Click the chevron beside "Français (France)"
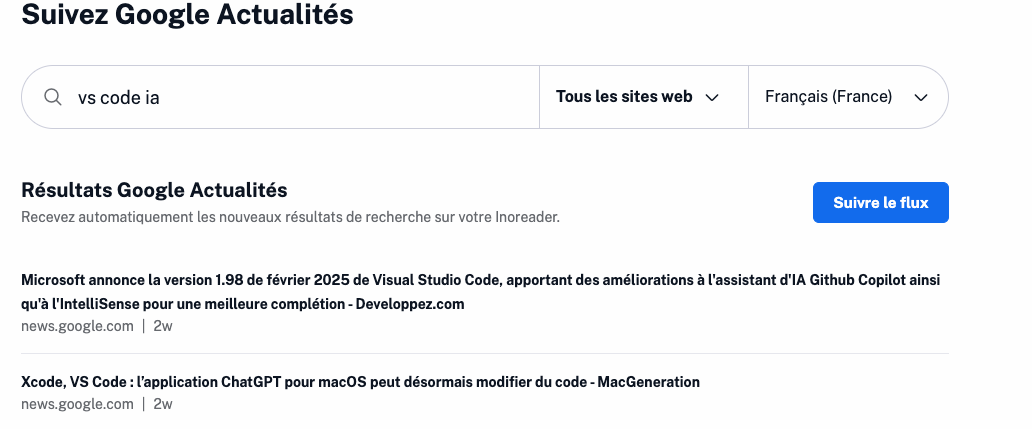The image size is (1032, 429). tap(921, 97)
